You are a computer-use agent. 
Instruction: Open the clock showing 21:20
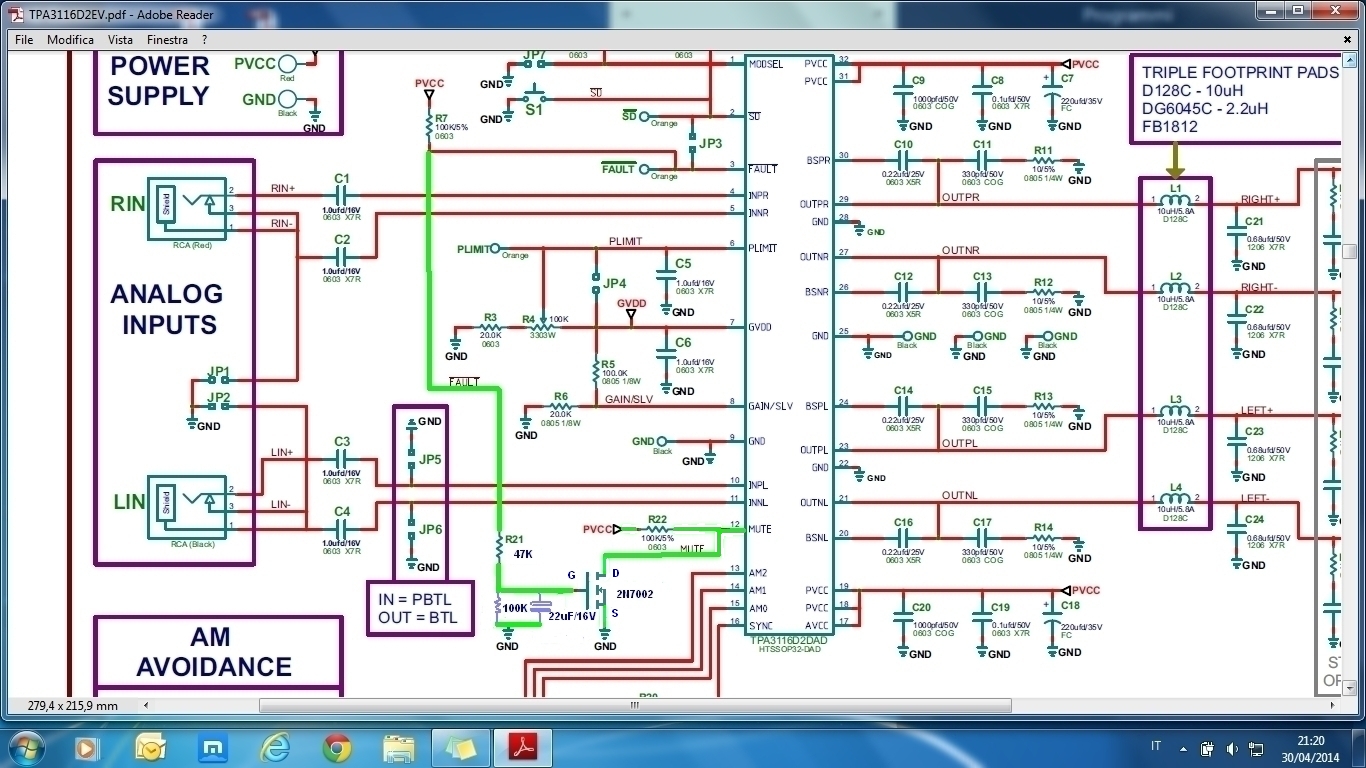pos(1310,748)
